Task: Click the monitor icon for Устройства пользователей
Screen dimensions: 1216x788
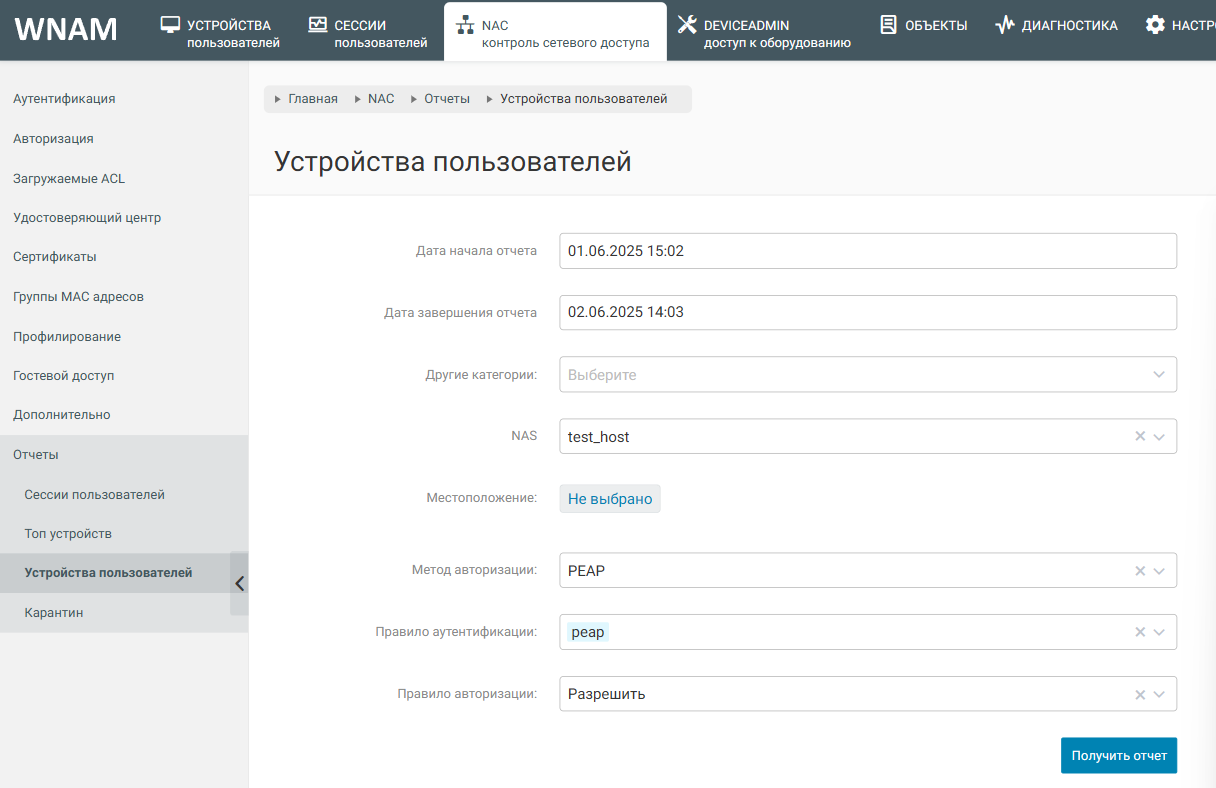Action: click(x=171, y=24)
